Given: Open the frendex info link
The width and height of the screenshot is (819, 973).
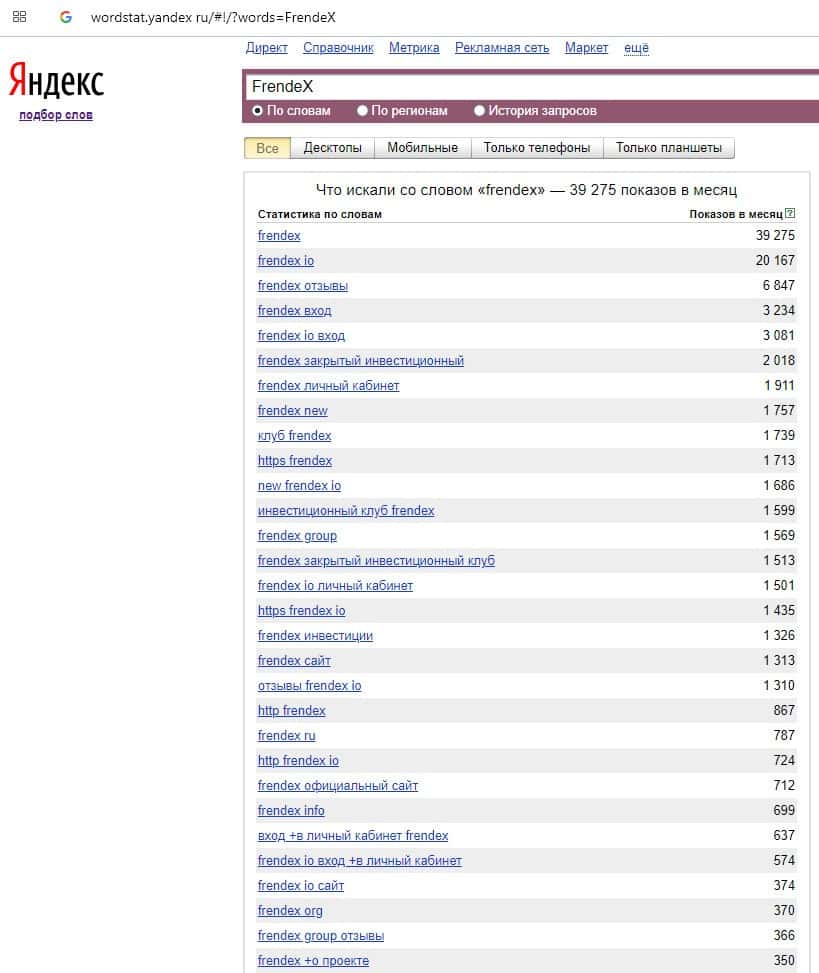Looking at the screenshot, I should coord(291,810).
